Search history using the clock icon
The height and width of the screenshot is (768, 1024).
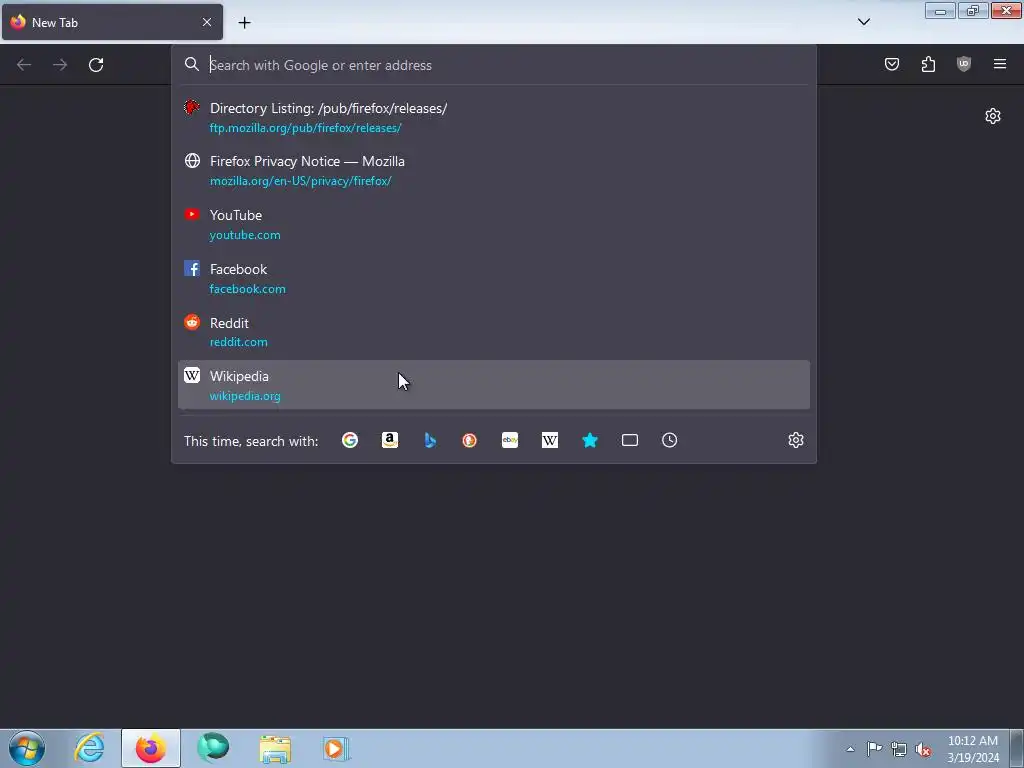[669, 440]
